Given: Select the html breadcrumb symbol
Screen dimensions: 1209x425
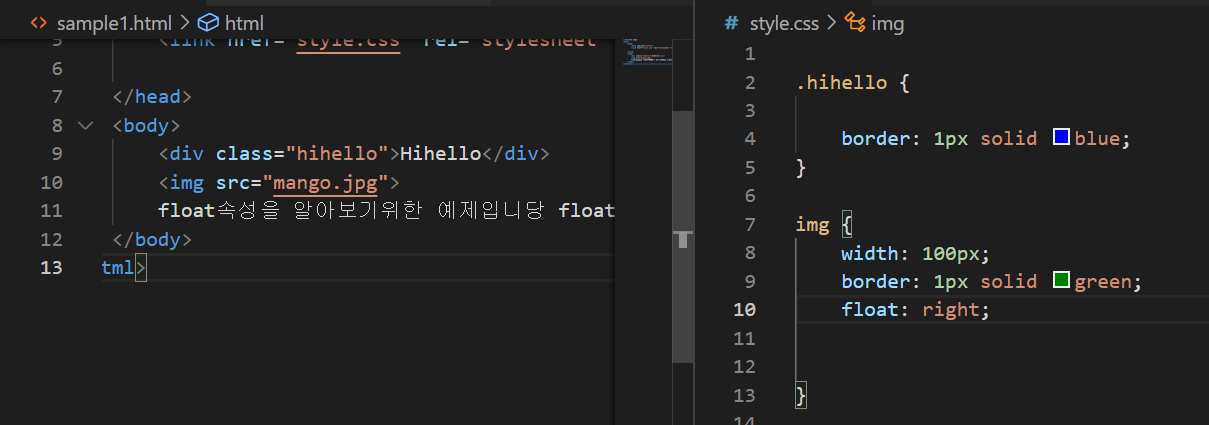Looking at the screenshot, I should coord(245,22).
